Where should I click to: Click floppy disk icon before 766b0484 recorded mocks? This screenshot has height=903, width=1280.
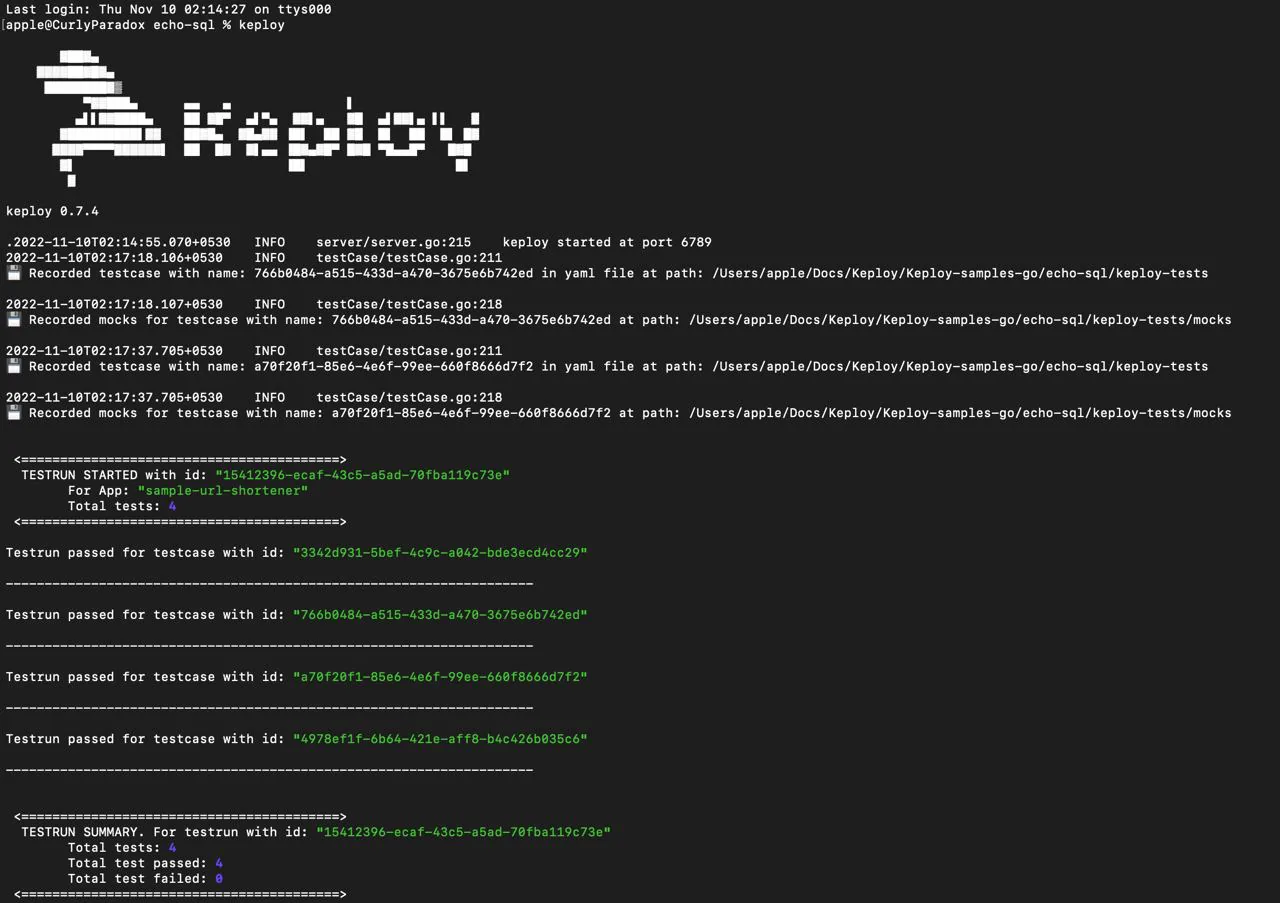(14, 320)
